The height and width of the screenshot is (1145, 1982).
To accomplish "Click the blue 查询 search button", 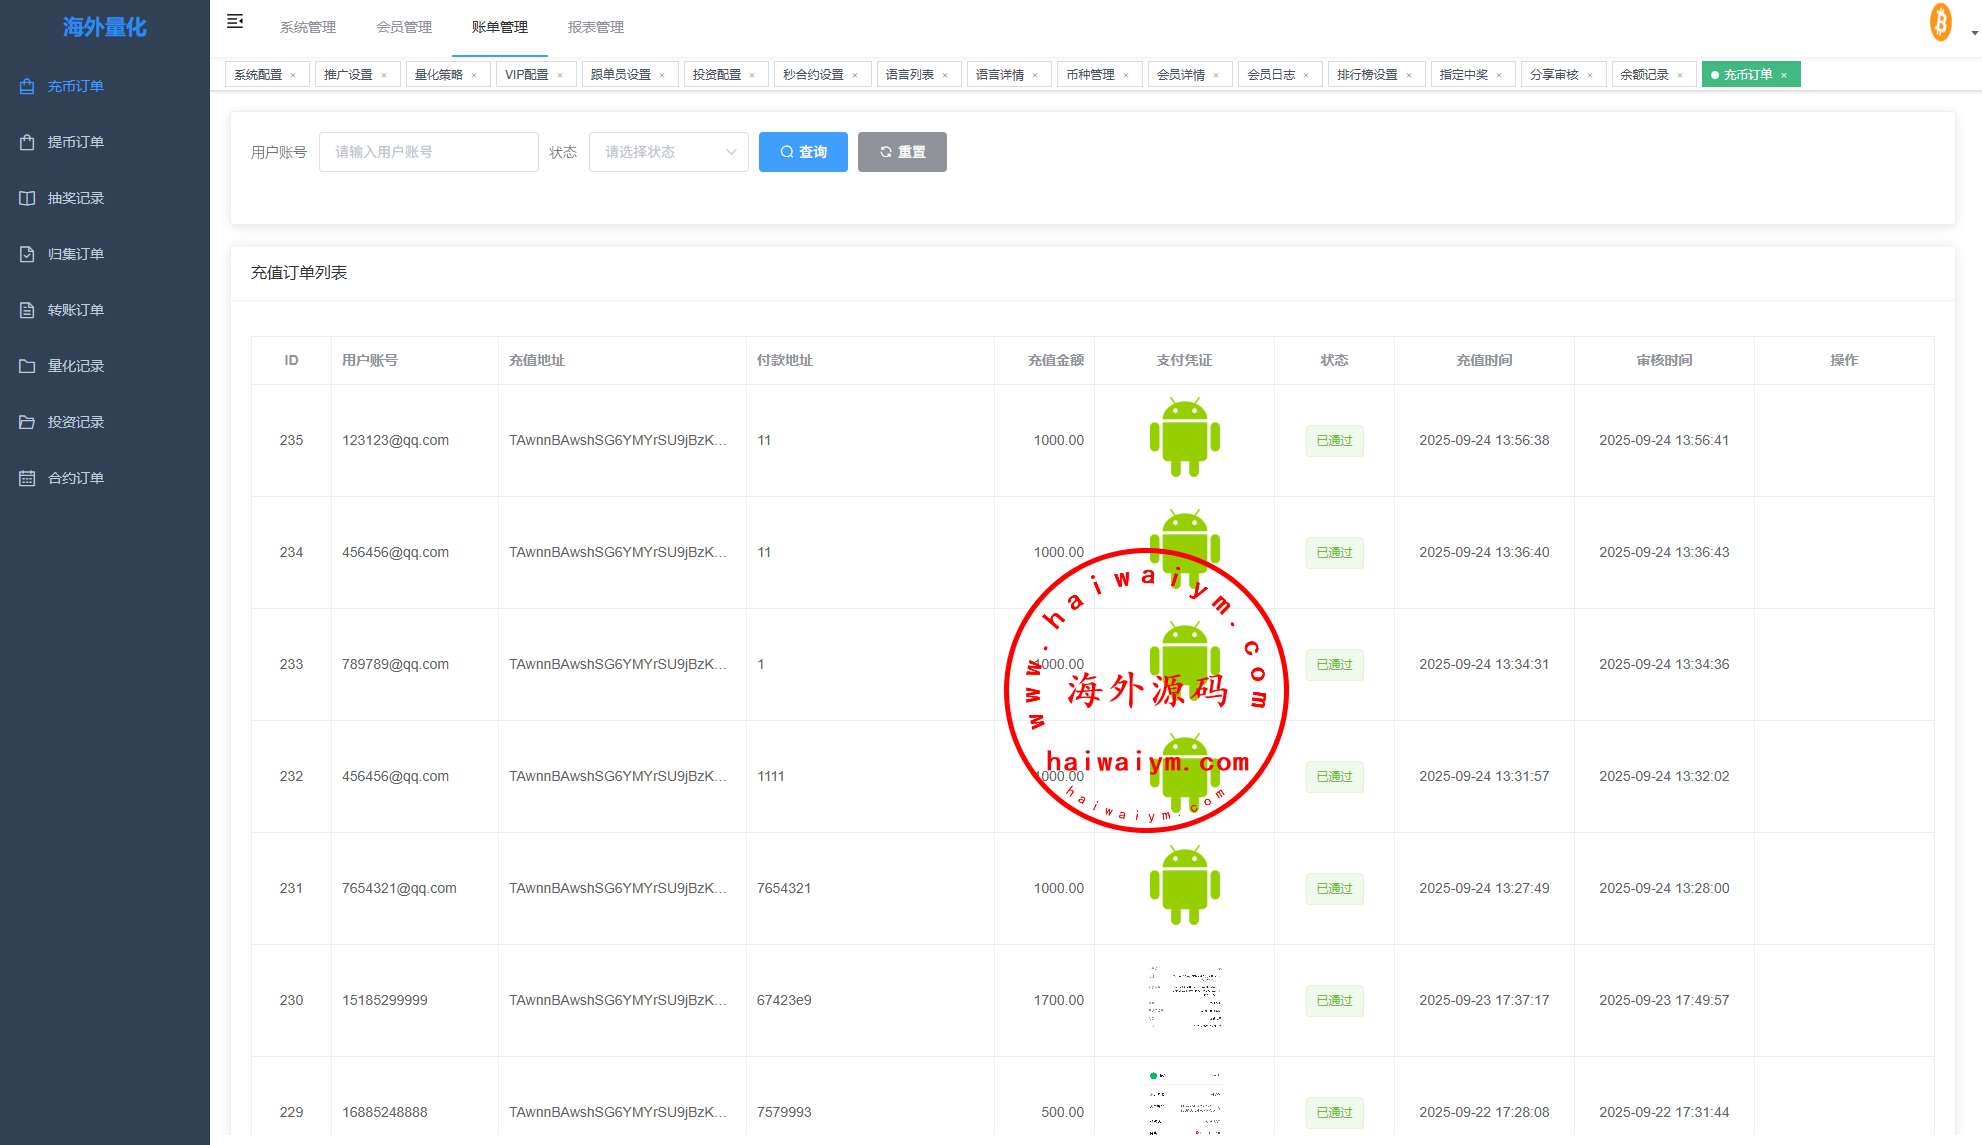I will coord(803,152).
